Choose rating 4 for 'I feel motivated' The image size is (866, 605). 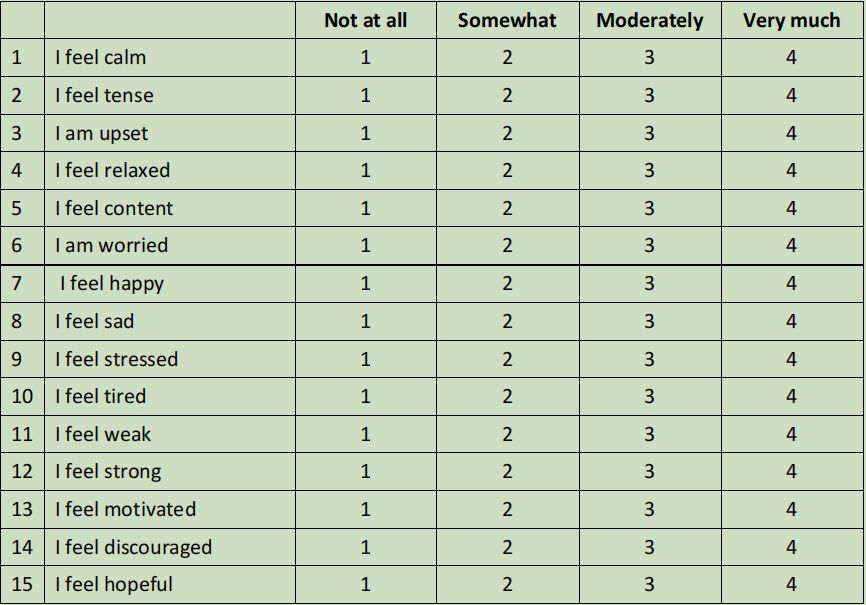[x=791, y=510]
